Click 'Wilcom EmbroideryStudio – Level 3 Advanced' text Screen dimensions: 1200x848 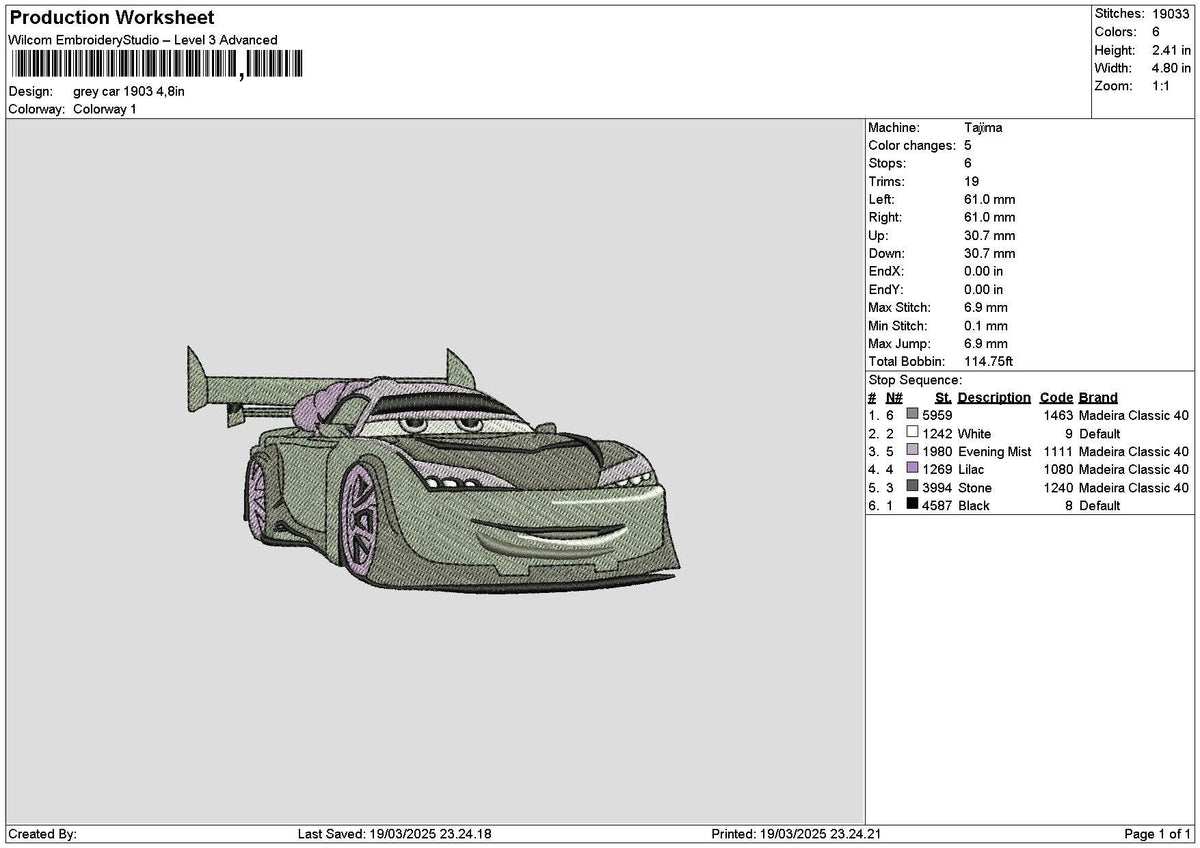(x=143, y=40)
